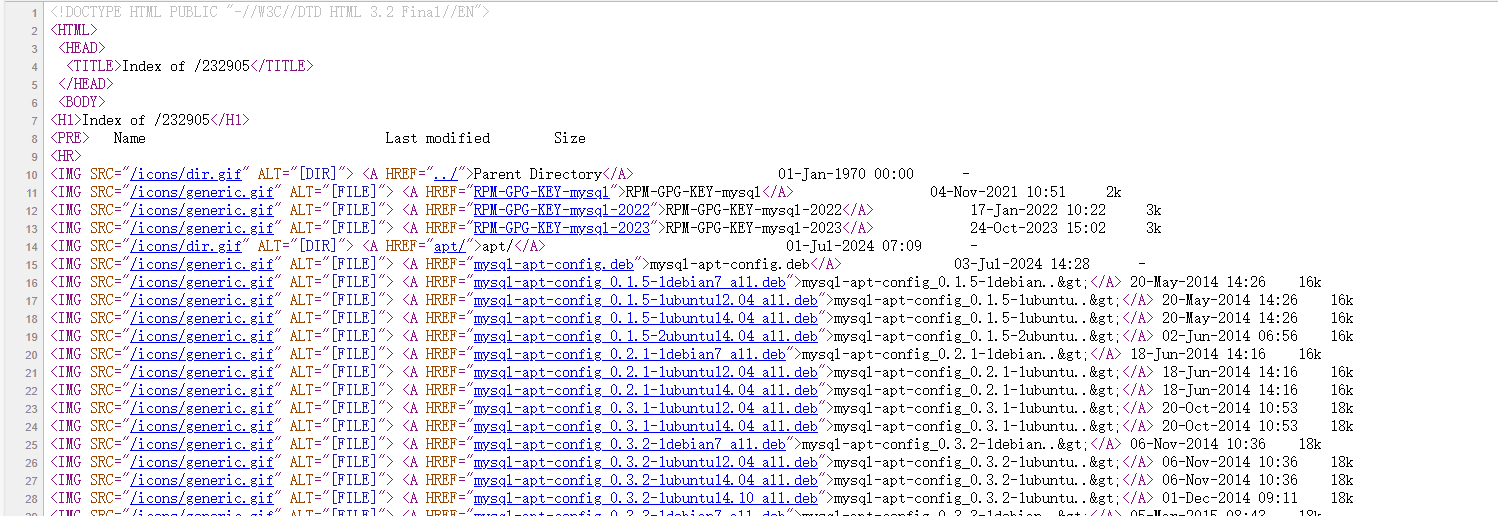Click the DOCTYPE declaration on line 1
Image resolution: width=1498 pixels, height=516 pixels.
pos(270,12)
